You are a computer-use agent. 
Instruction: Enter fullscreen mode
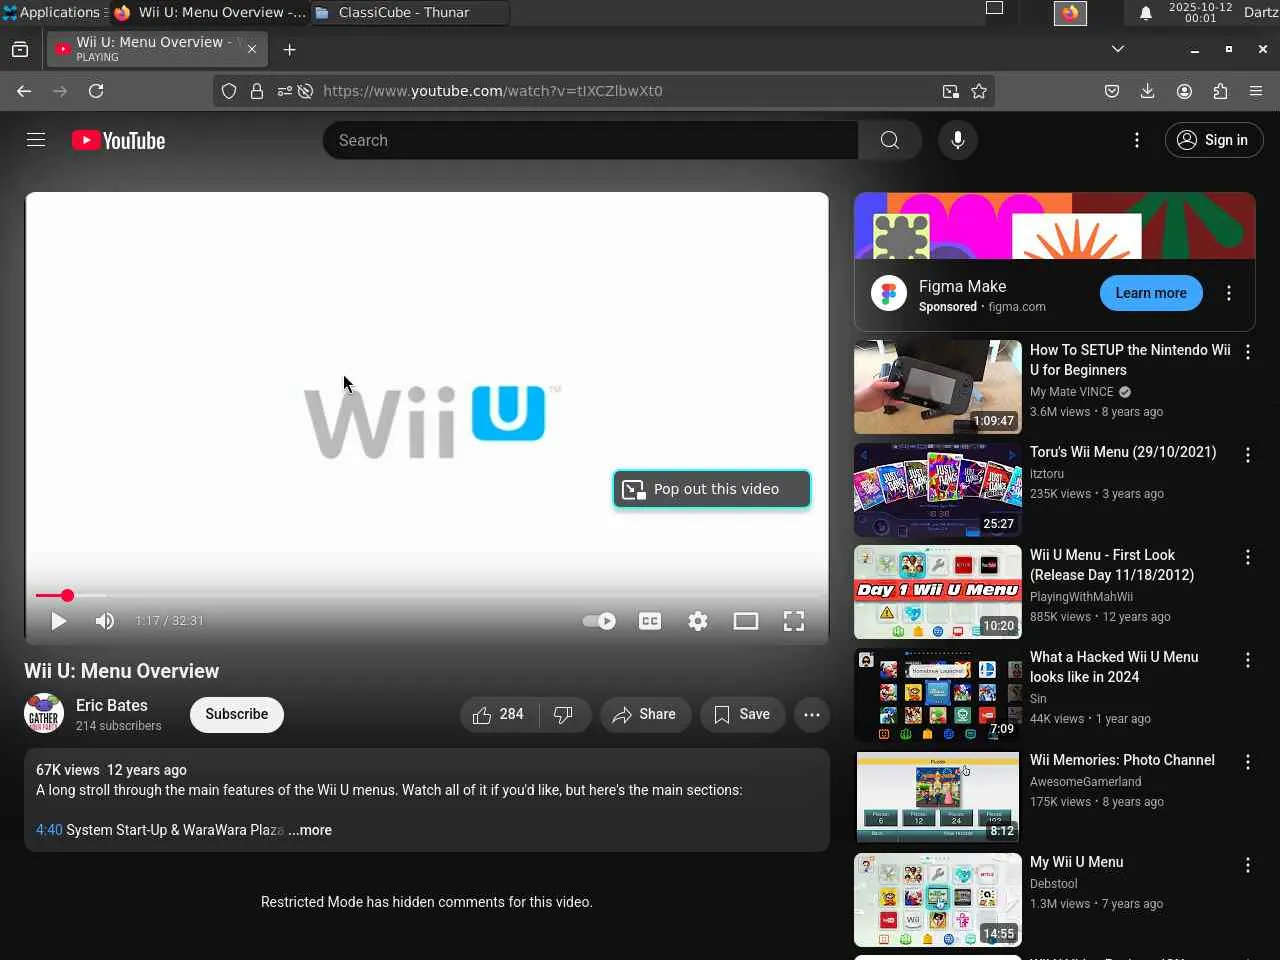tap(794, 621)
